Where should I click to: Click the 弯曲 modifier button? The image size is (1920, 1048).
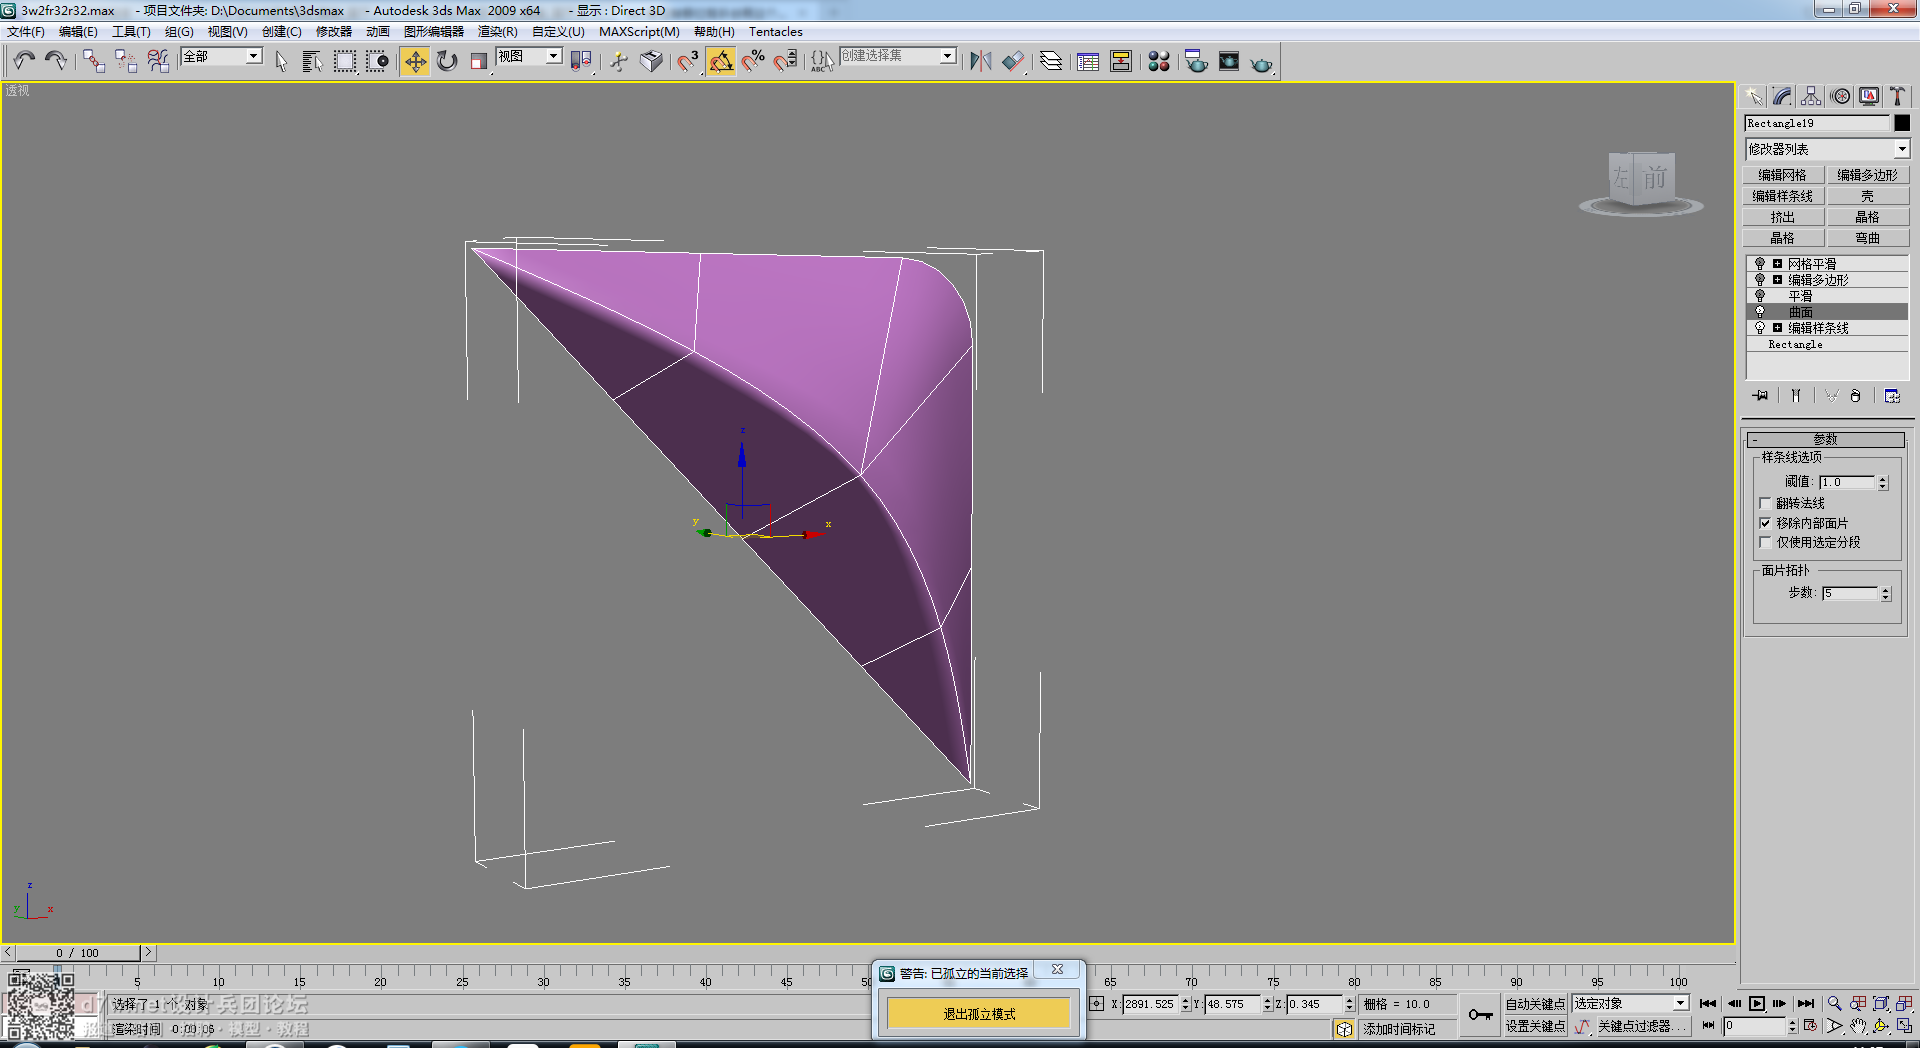tap(1868, 238)
